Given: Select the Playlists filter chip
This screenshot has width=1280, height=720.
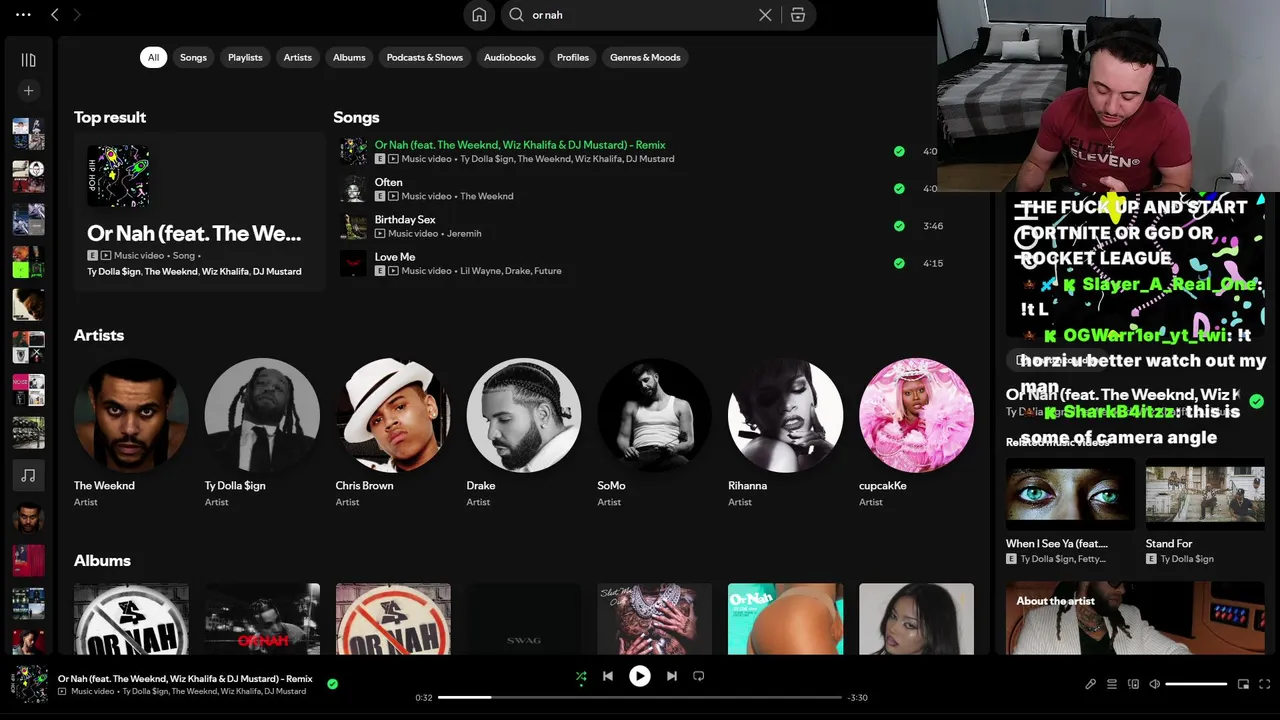Looking at the screenshot, I should 245,57.
